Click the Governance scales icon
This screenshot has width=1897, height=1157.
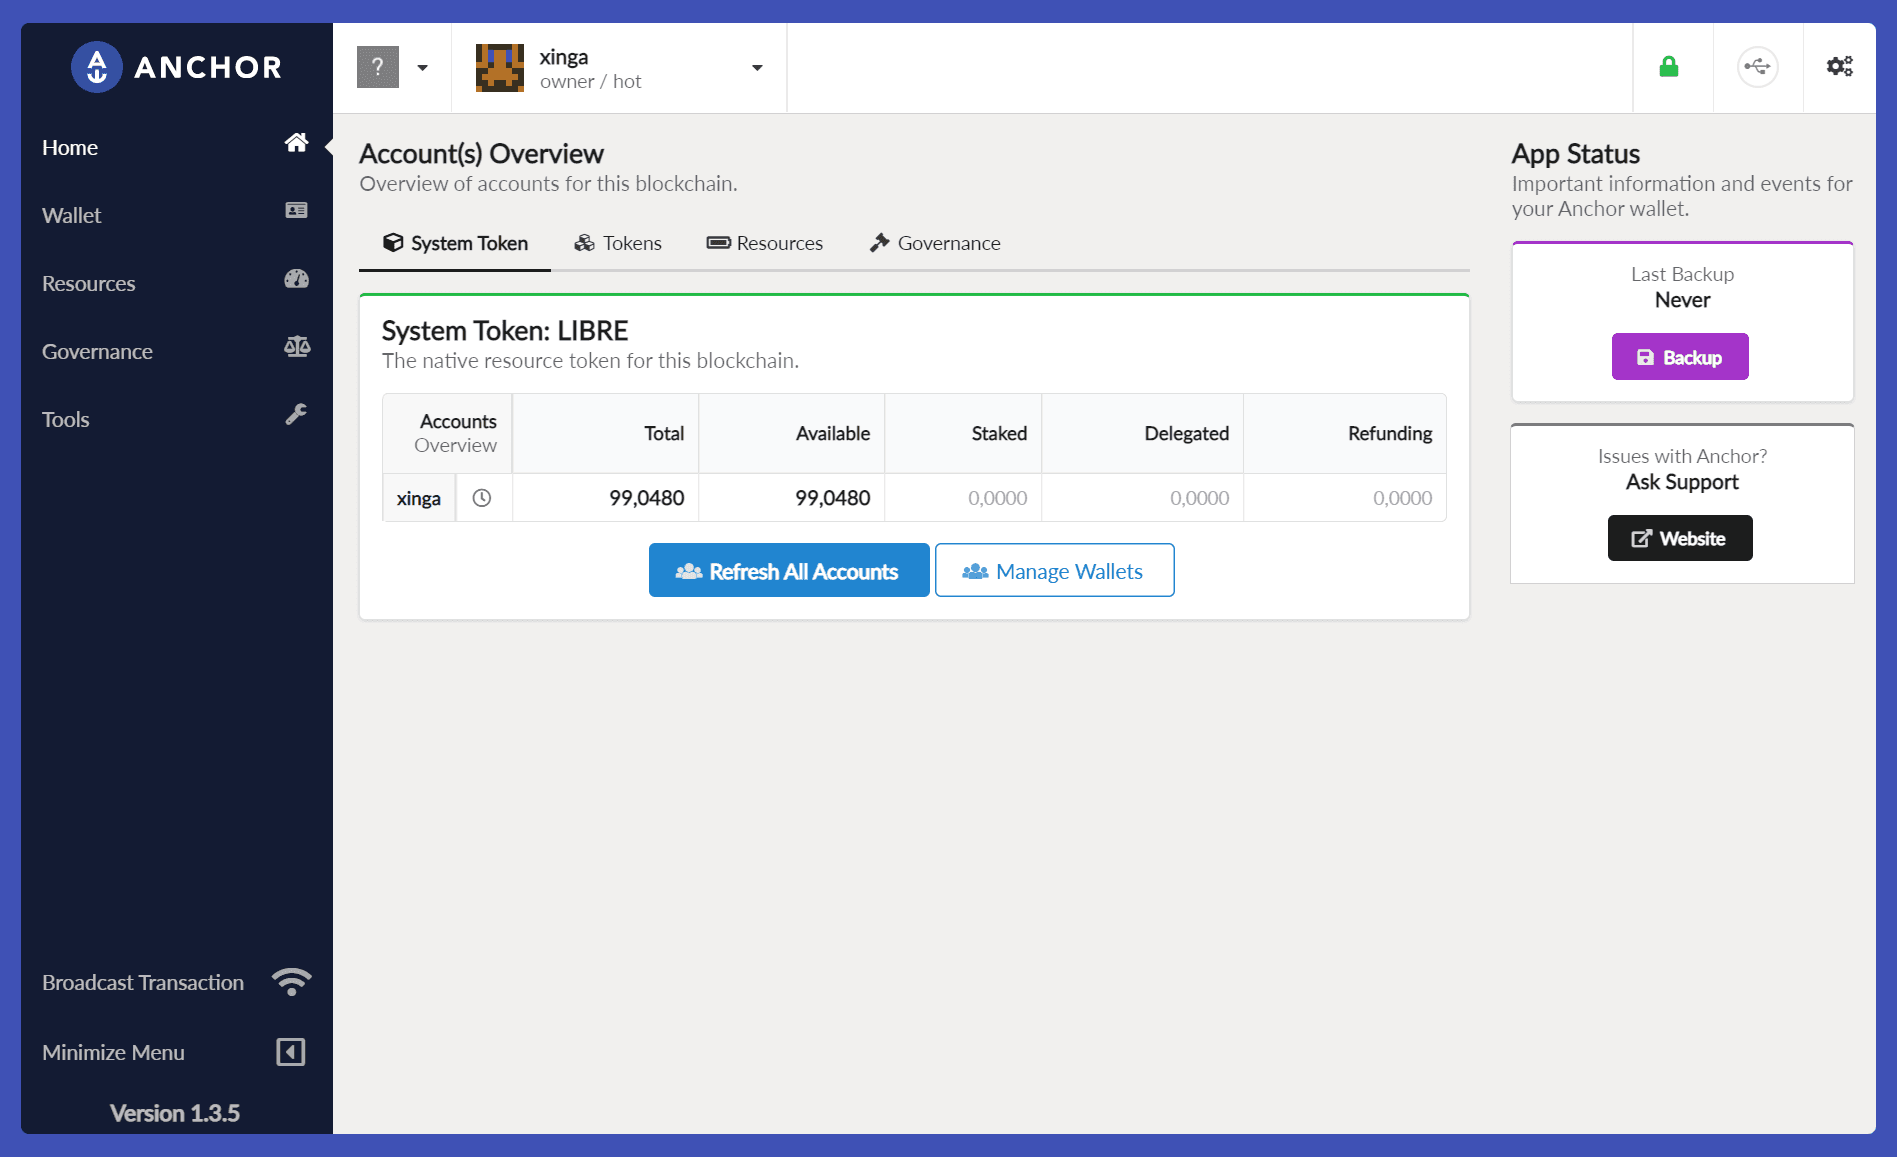[x=297, y=347]
